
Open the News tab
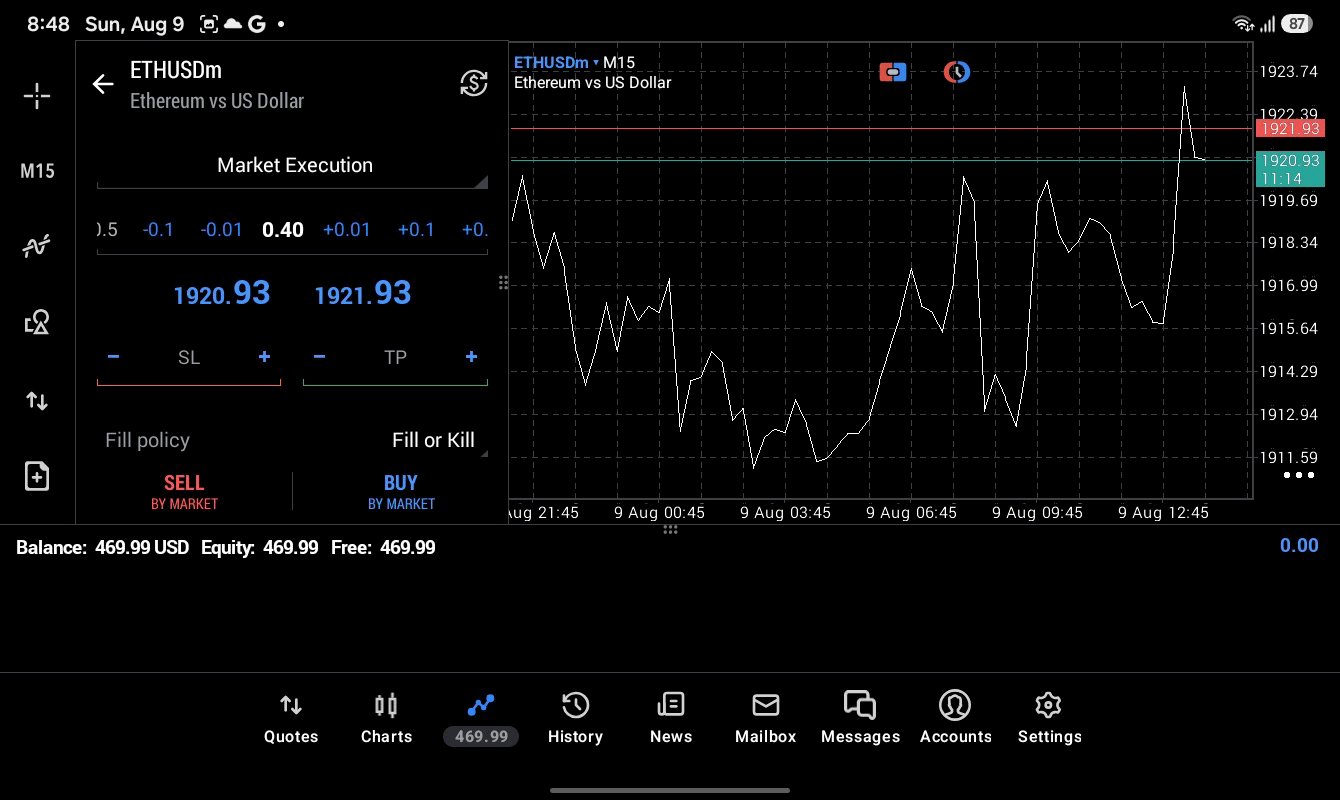670,719
